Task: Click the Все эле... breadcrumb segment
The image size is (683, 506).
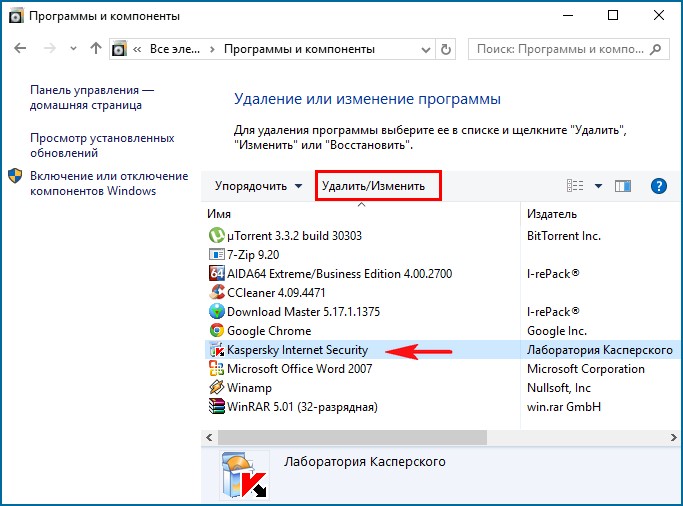Action: coord(175,49)
